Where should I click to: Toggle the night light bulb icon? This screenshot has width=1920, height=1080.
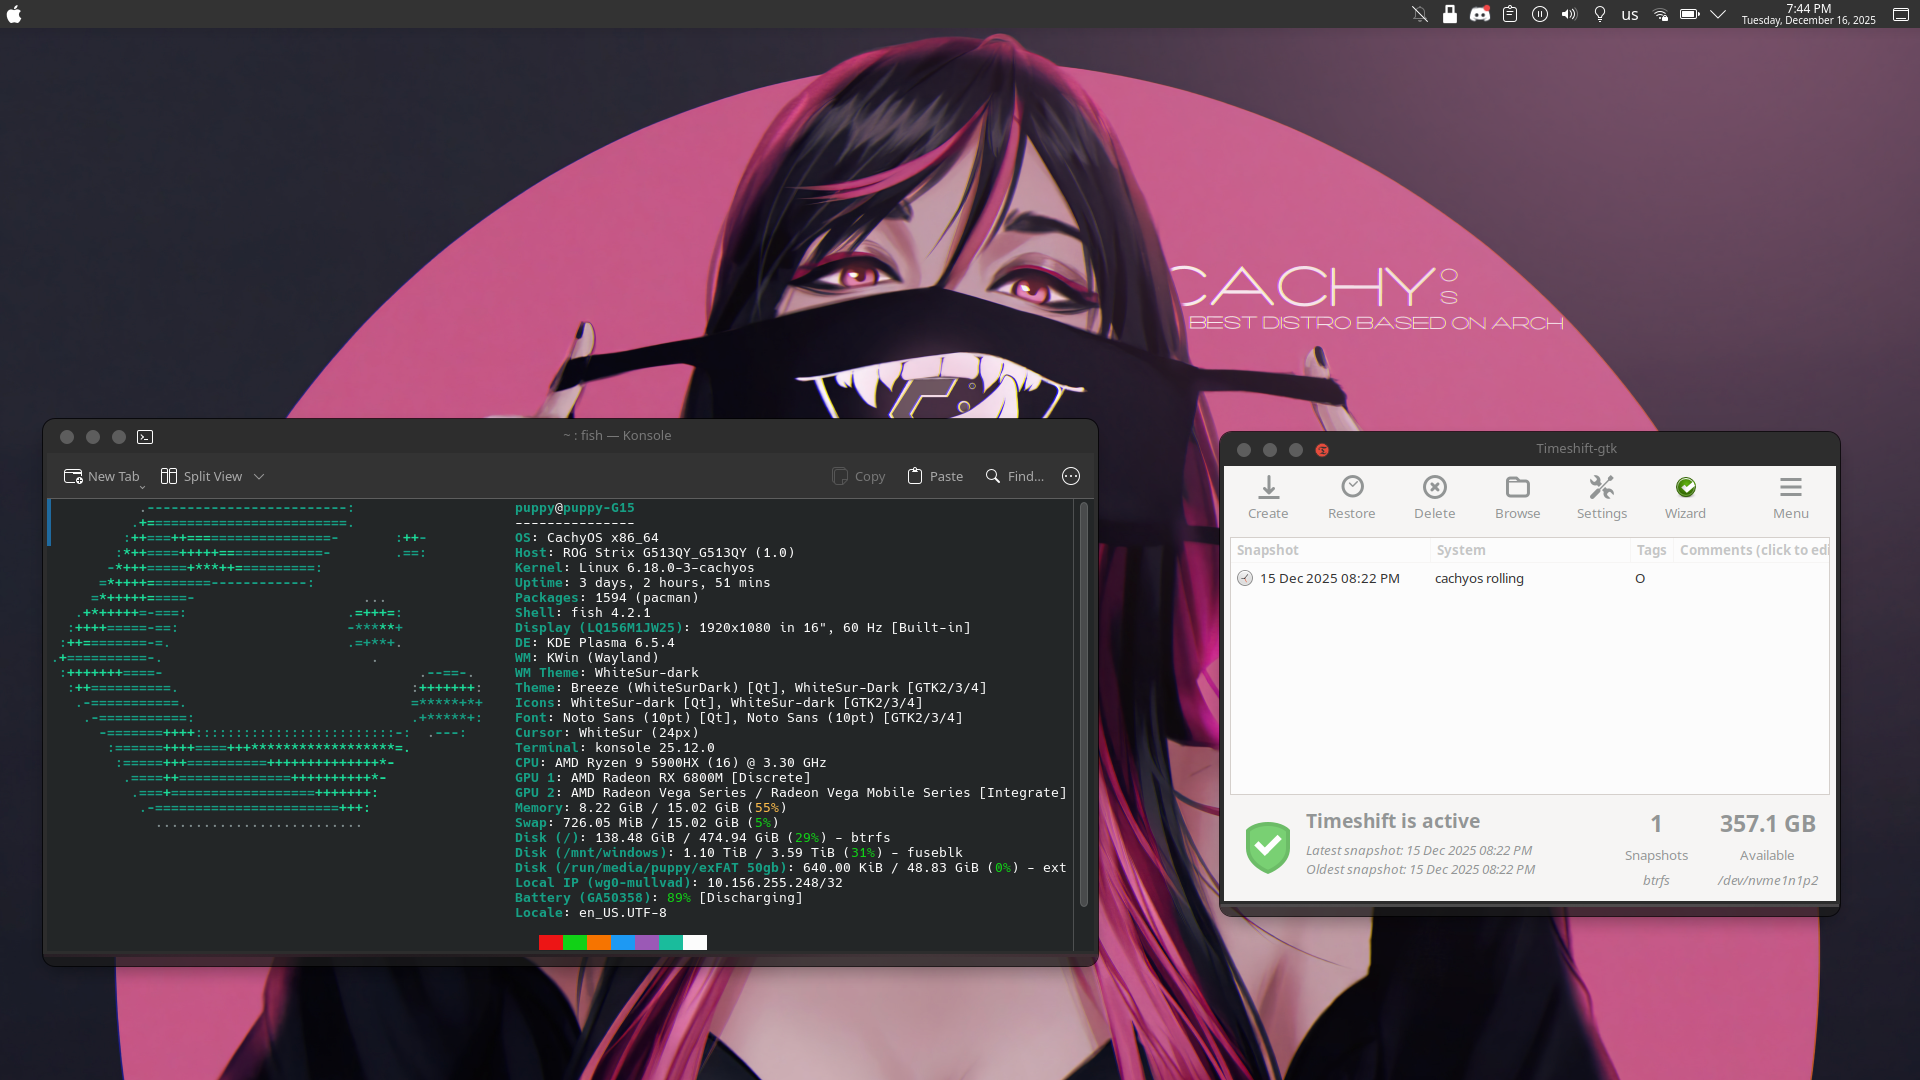click(x=1600, y=14)
